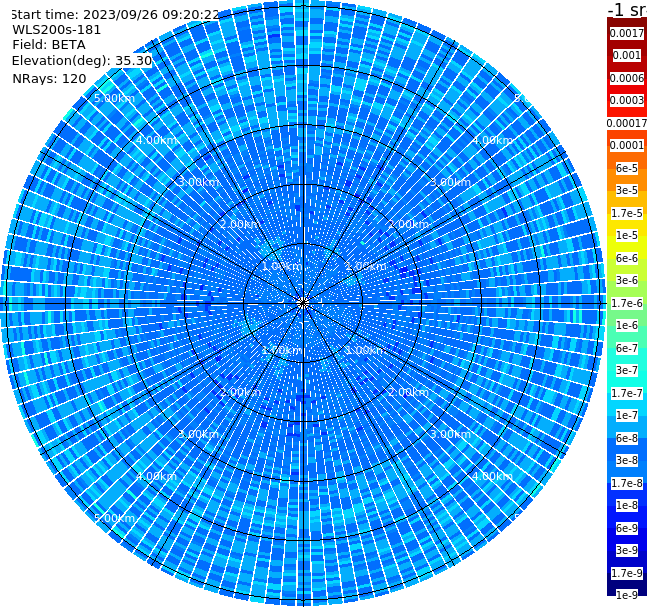Viewport: 647px width, 607px height.
Task: Select the 1e-9 colorbar bottom label
Action: (627, 595)
